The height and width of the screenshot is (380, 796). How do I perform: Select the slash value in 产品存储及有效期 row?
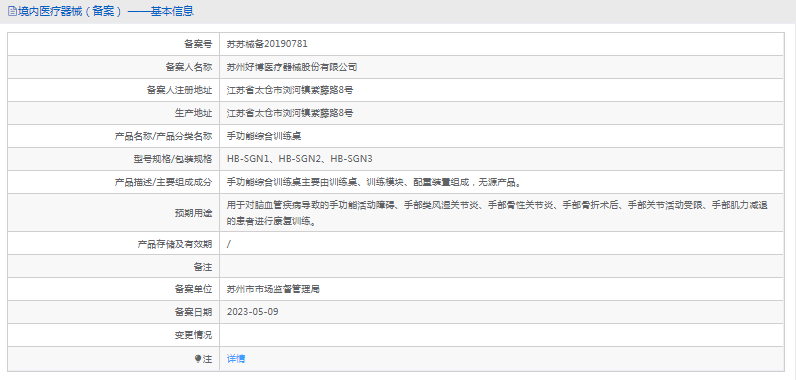point(229,244)
